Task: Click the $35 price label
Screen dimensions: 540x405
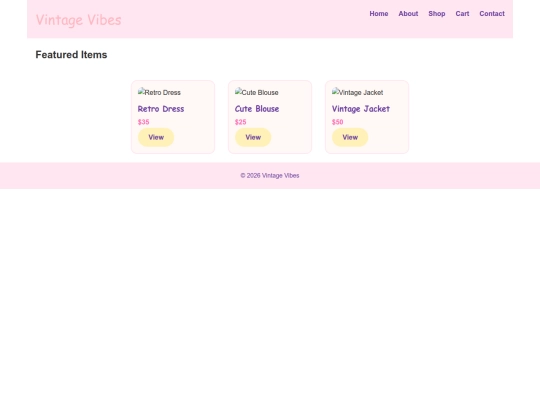Action: click(143, 122)
